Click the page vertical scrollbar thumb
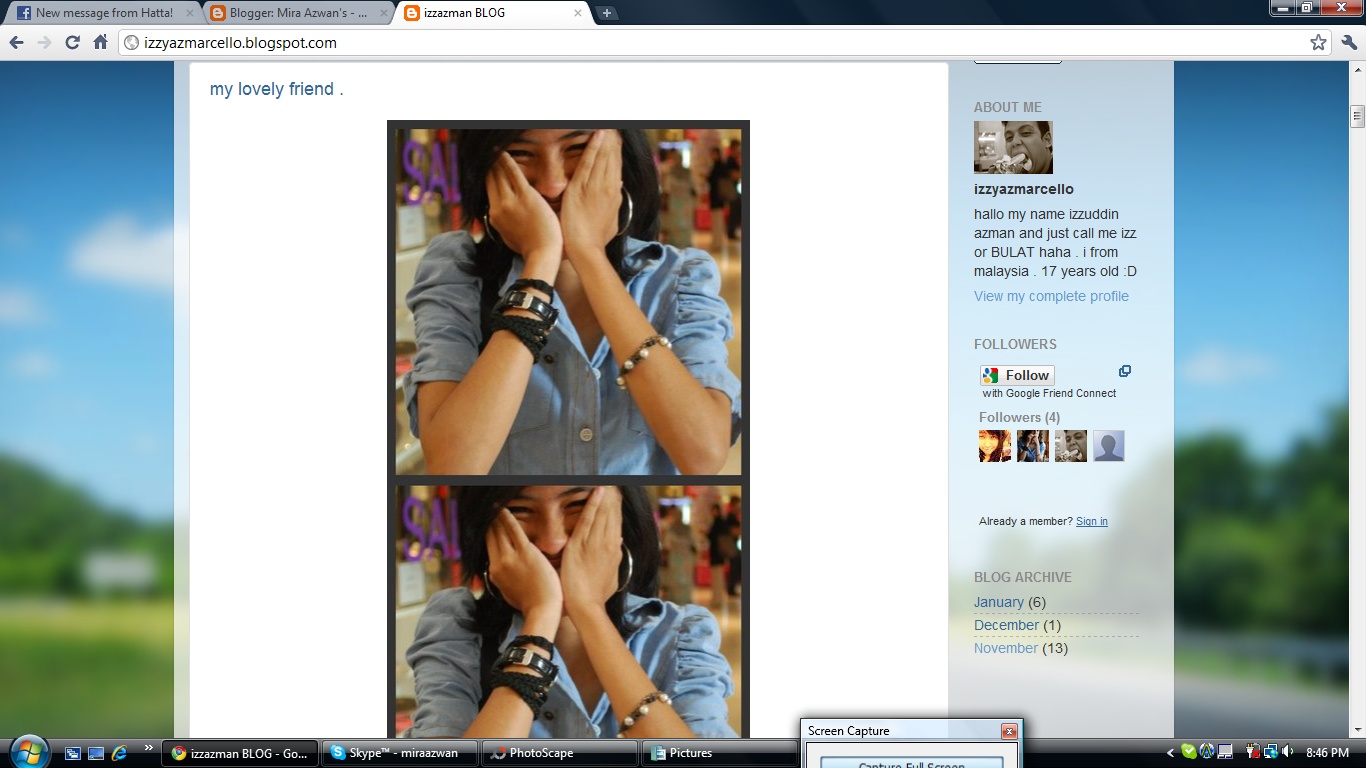The image size is (1366, 768). click(1357, 116)
